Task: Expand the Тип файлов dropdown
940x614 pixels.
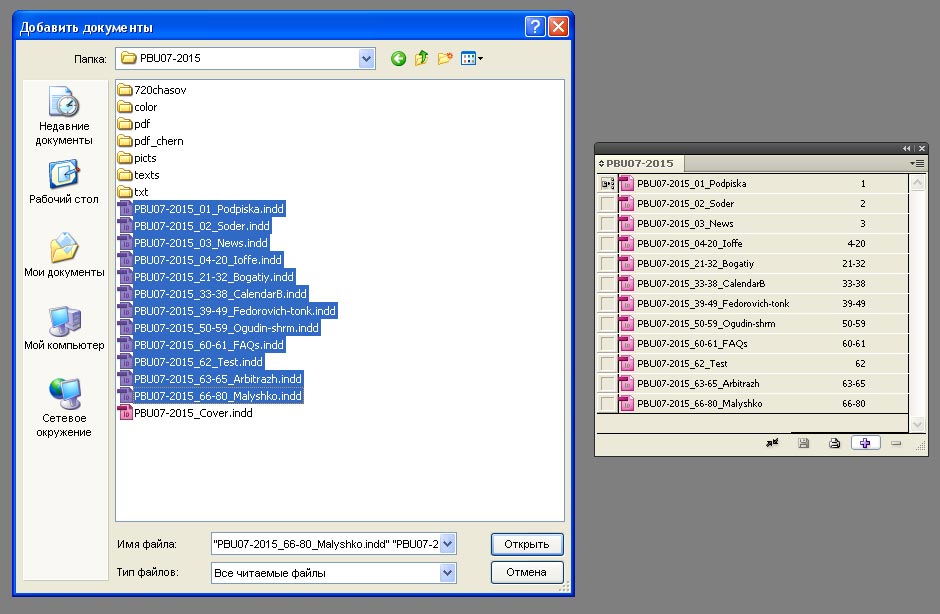Action: click(x=447, y=573)
